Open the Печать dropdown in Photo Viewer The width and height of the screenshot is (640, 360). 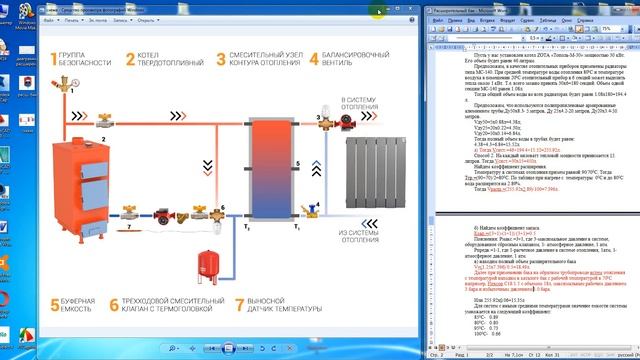coord(73,20)
